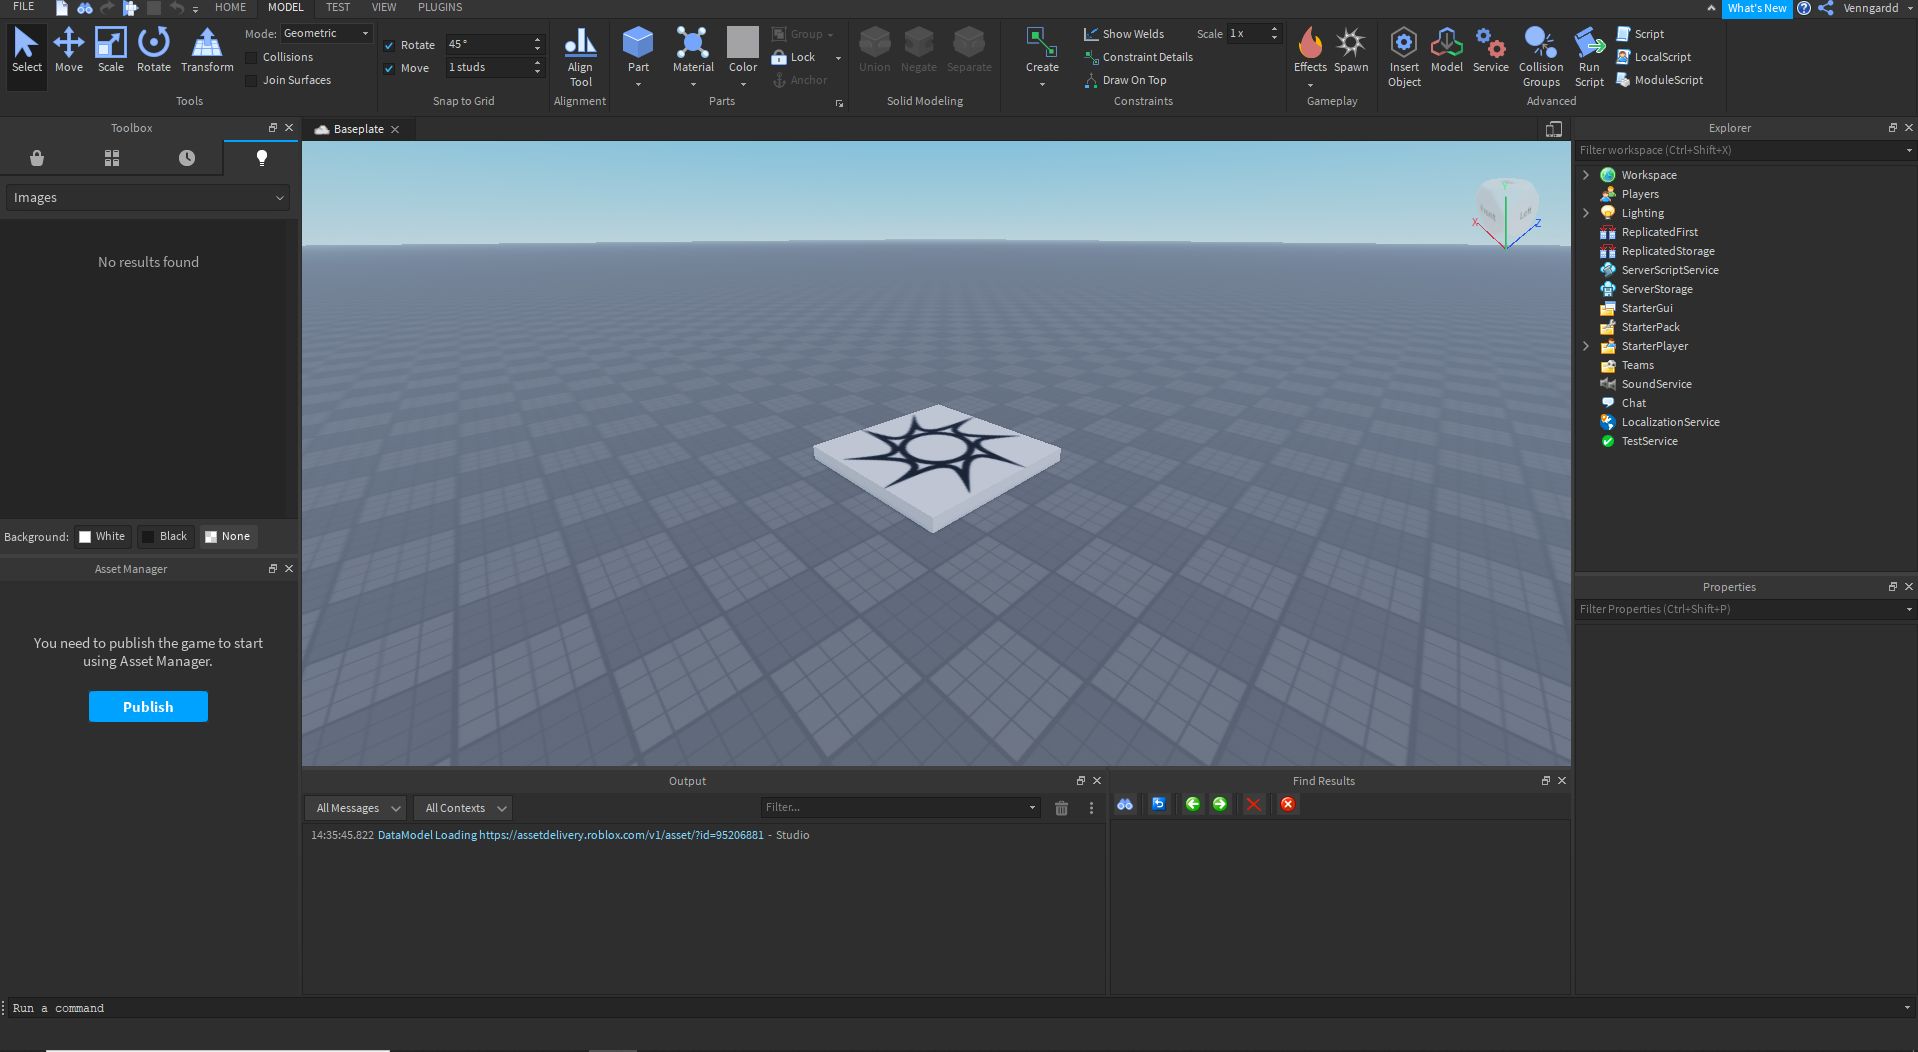The height and width of the screenshot is (1052, 1918).
Task: Activate the Scale tool
Action: [x=110, y=50]
